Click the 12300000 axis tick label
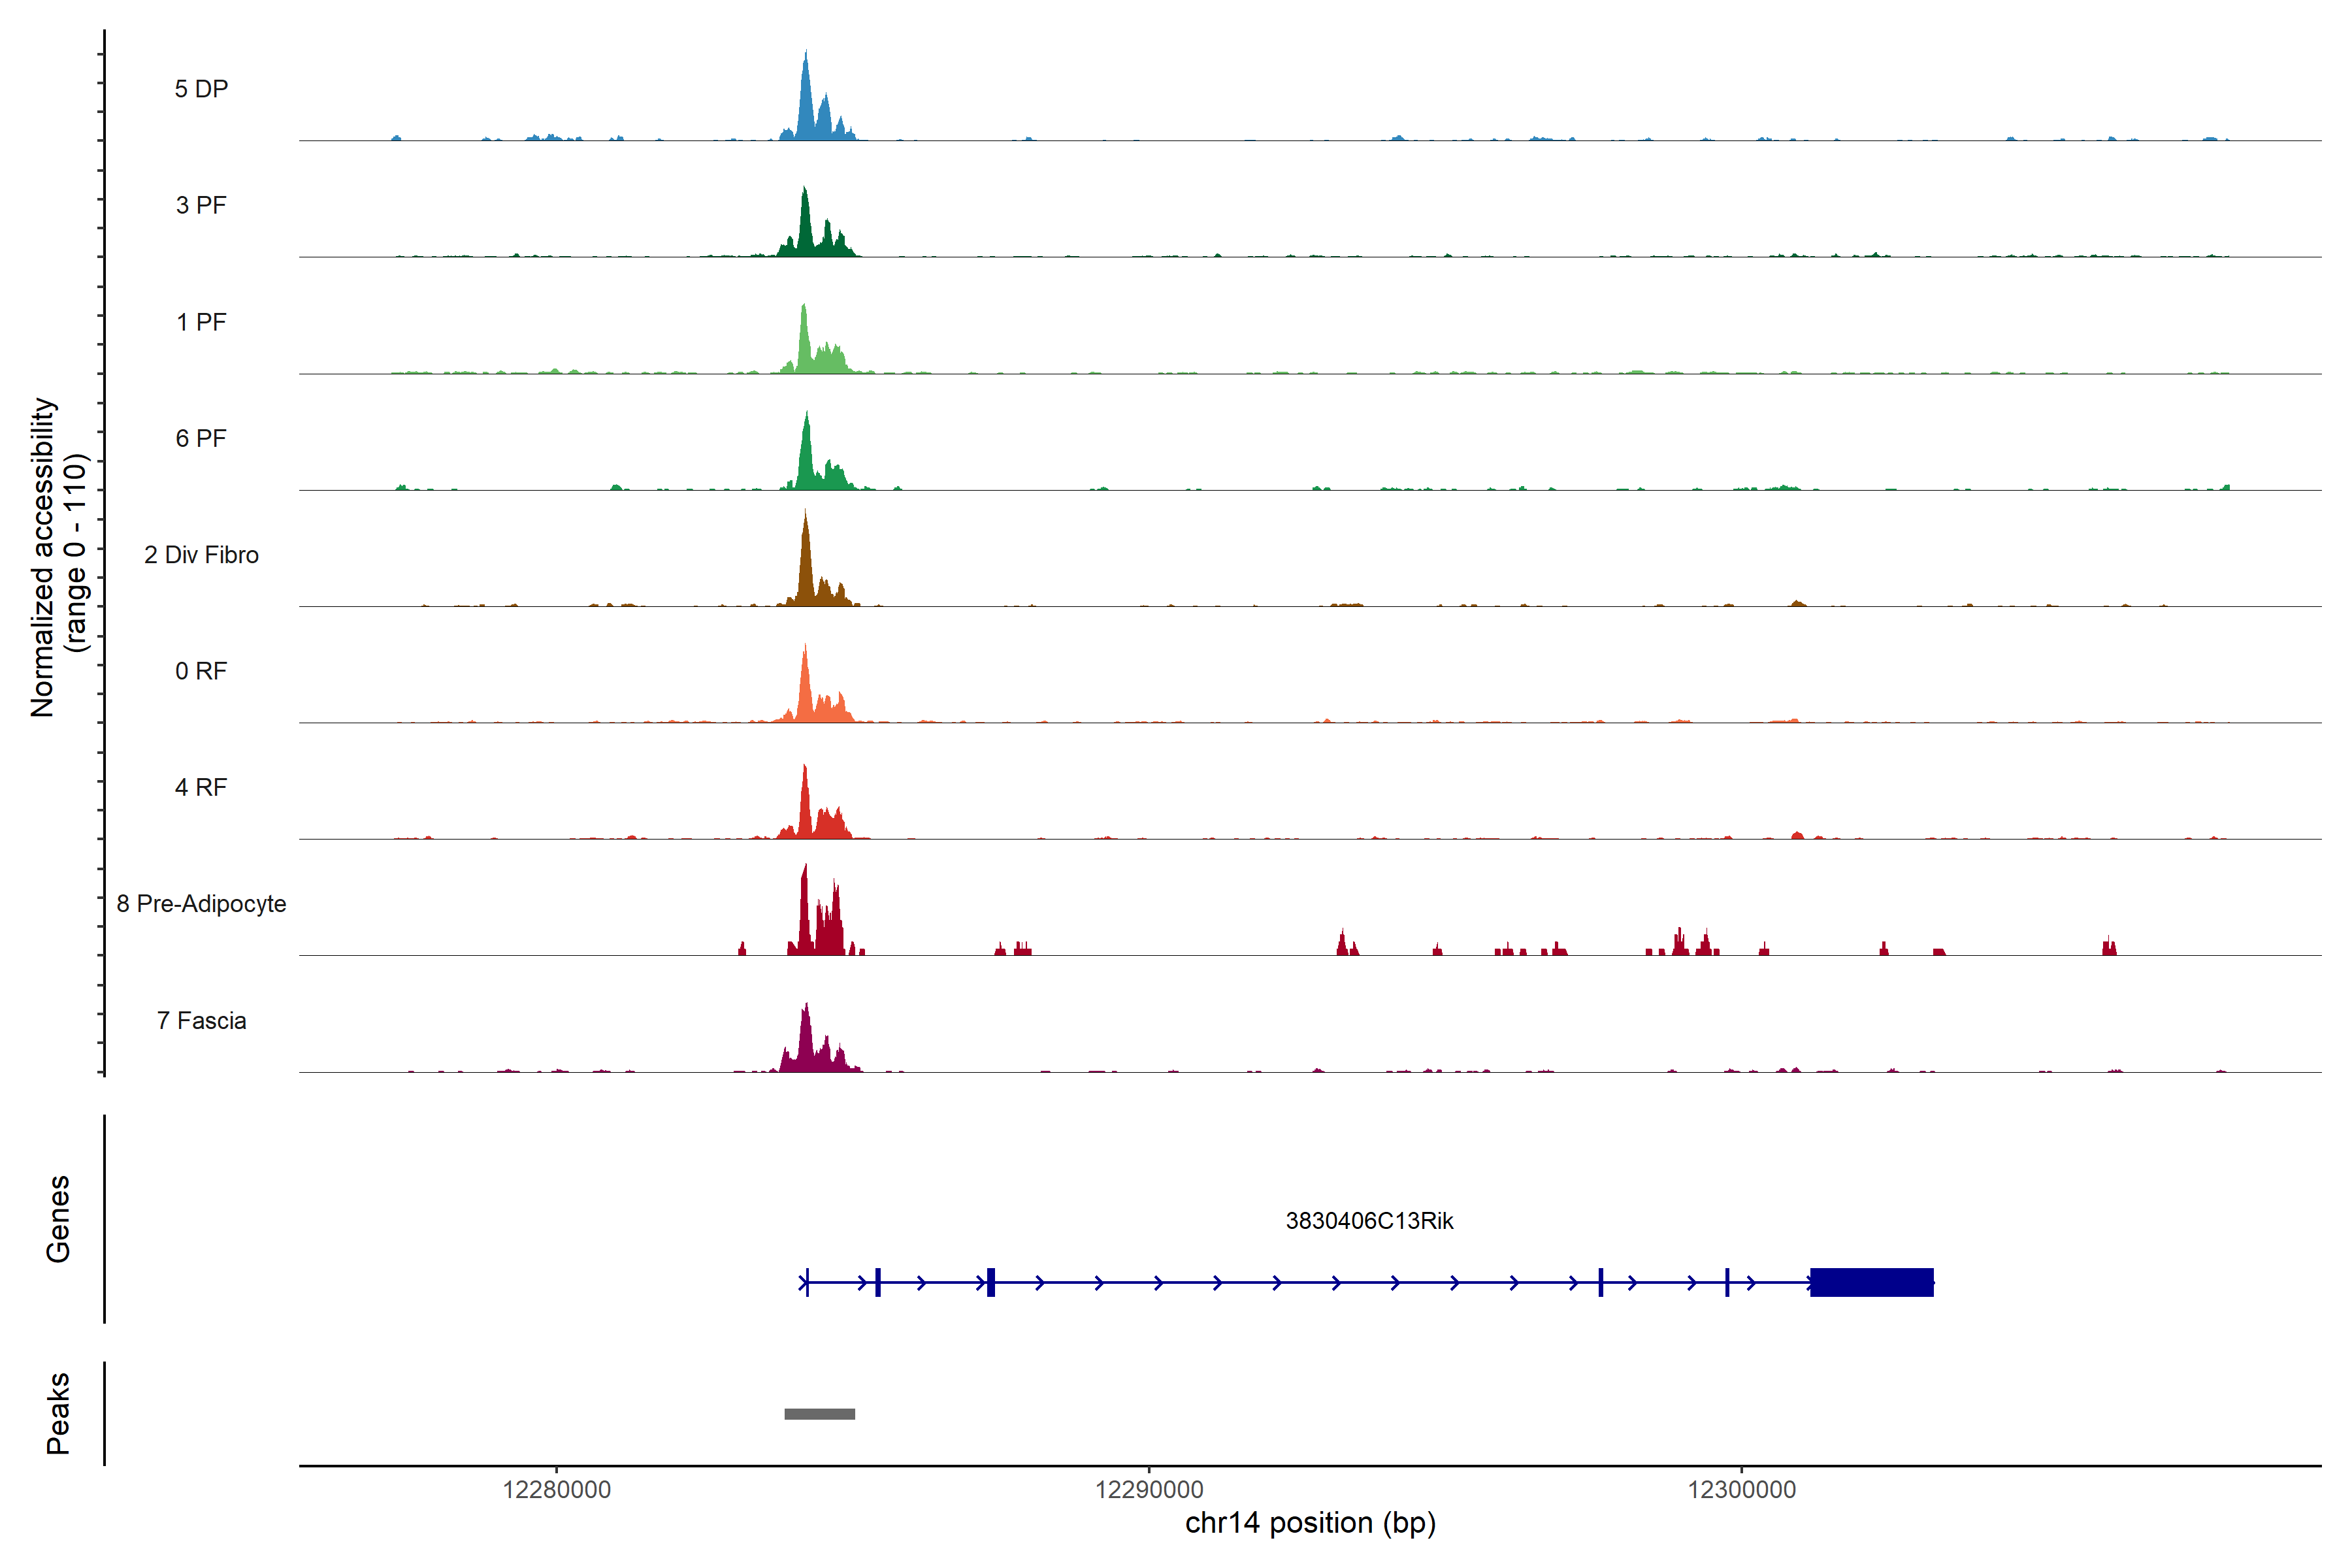This screenshot has height=1568, width=2352. [x=1742, y=1489]
